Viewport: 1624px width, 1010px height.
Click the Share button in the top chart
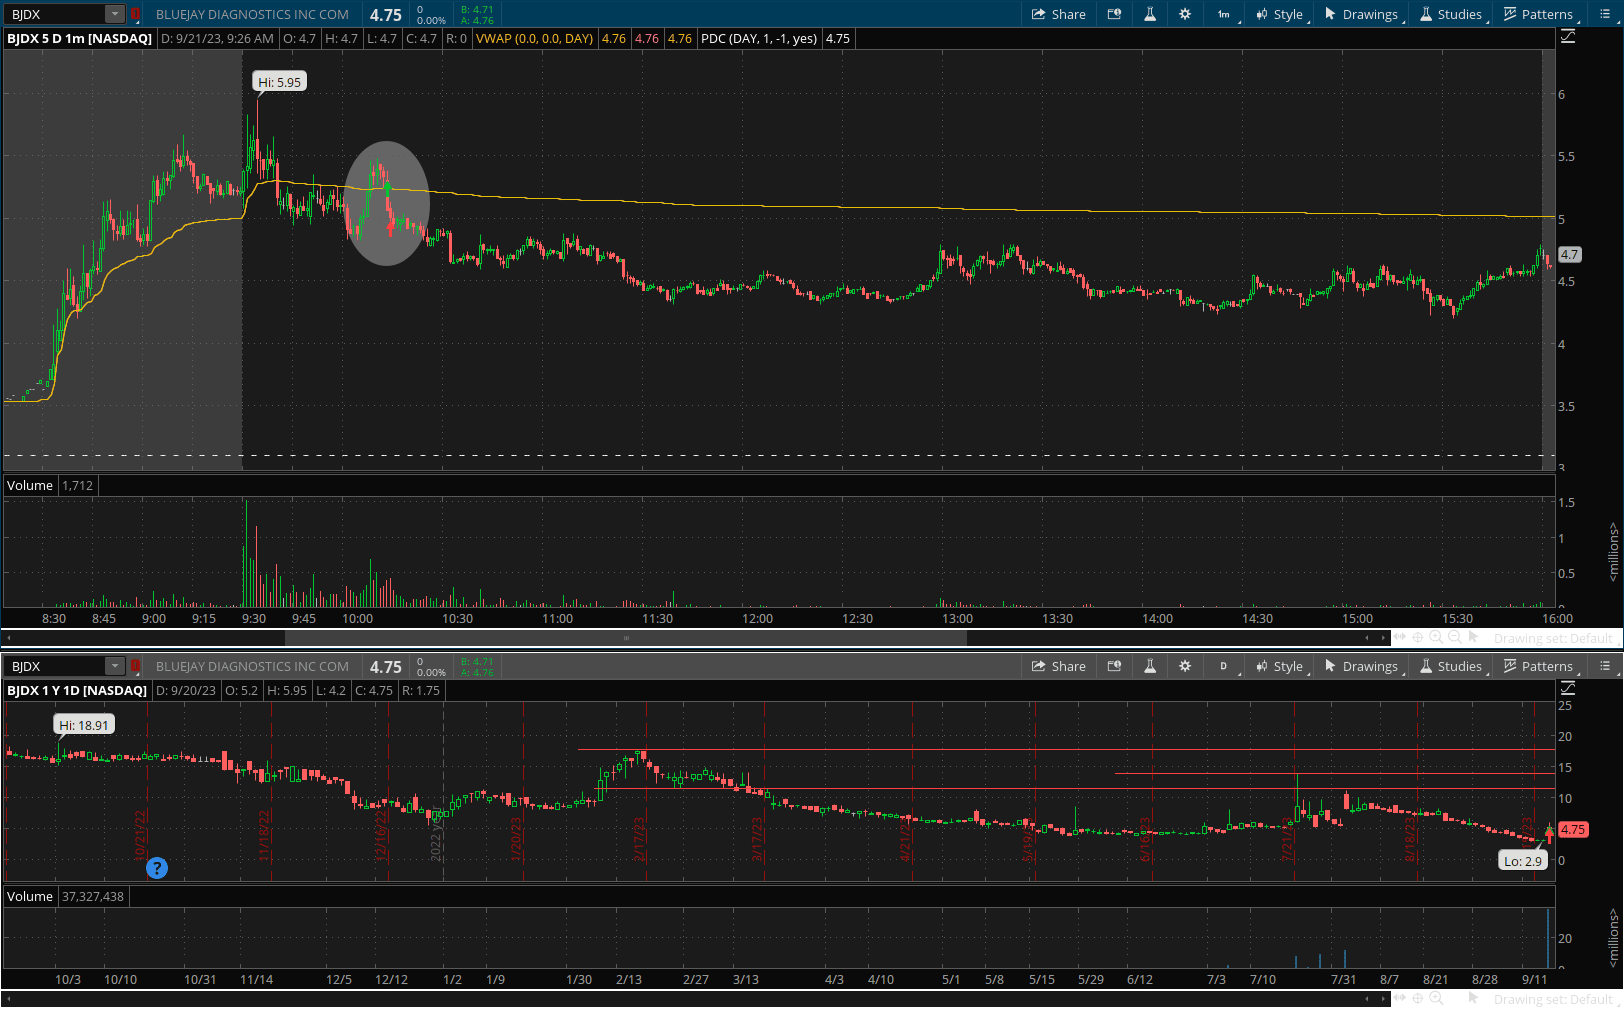1059,14
